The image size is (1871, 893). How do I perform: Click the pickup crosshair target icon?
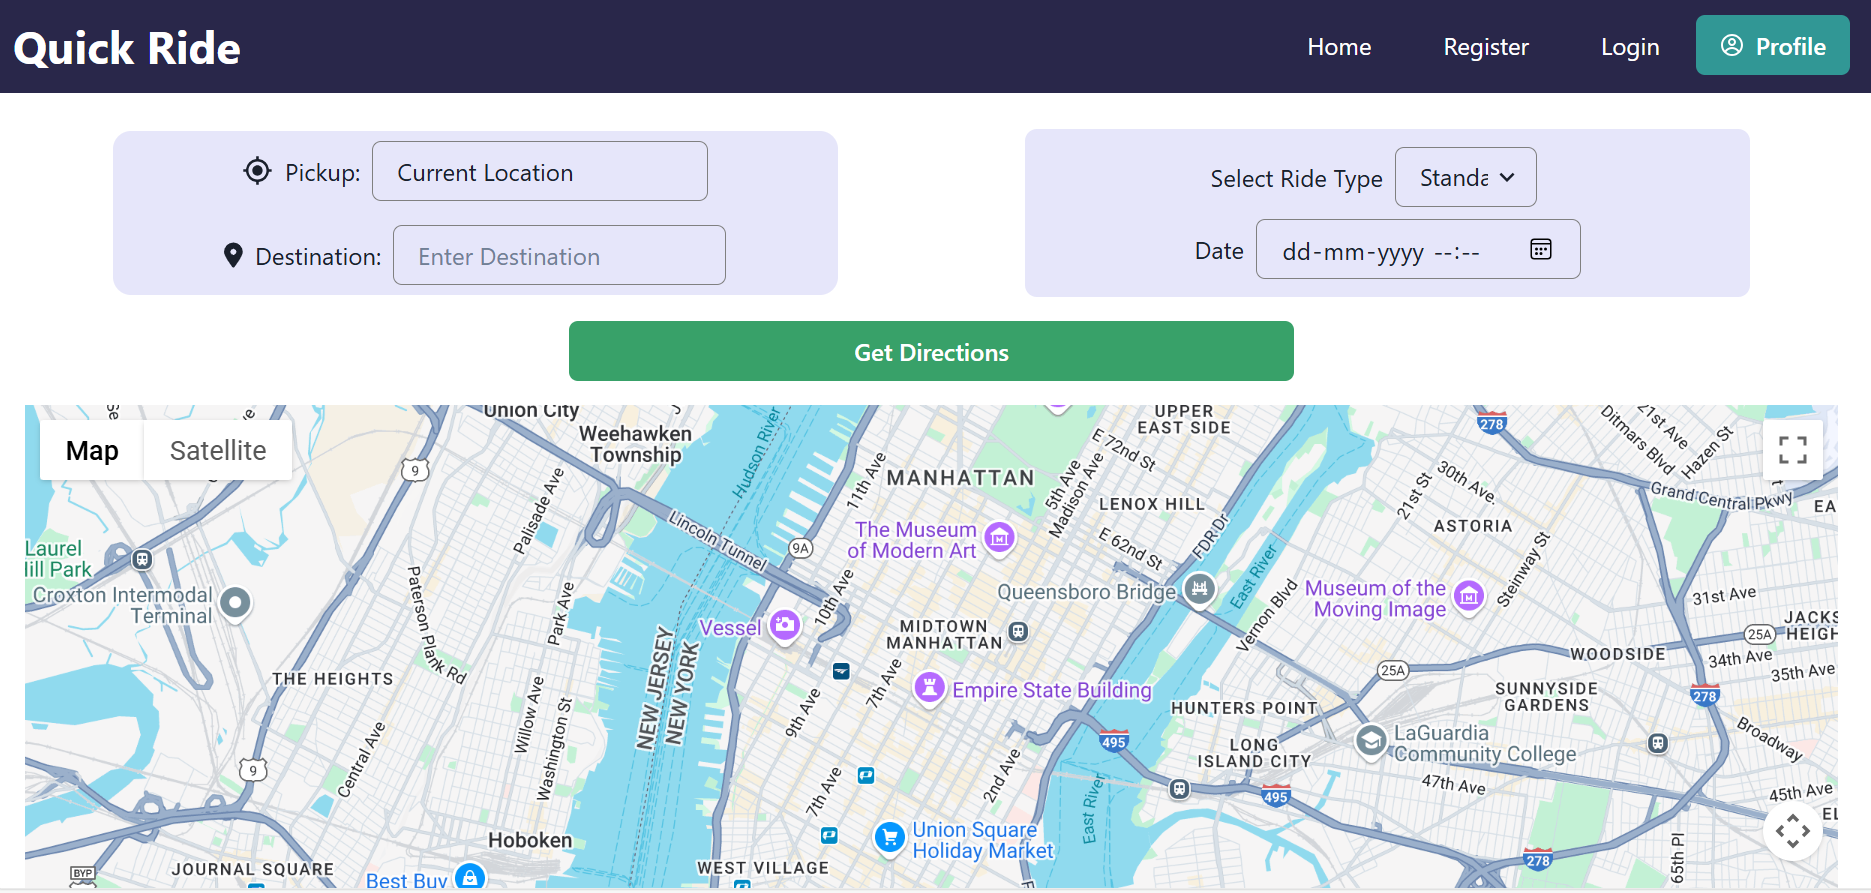point(257,171)
